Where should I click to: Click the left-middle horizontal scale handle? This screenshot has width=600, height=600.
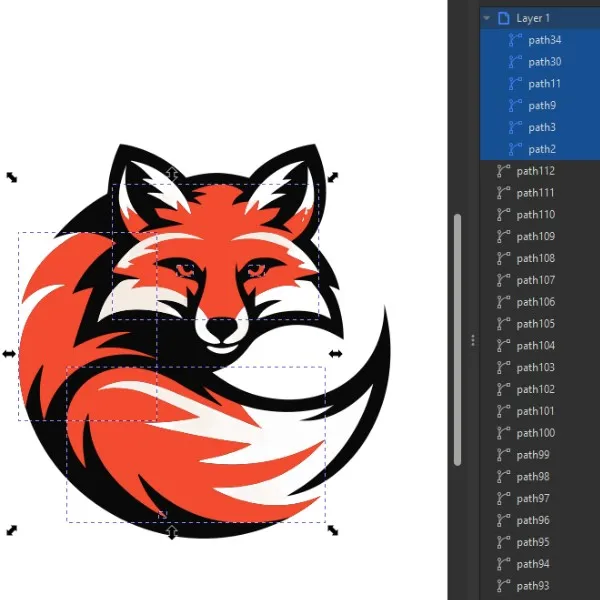click(x=10, y=354)
